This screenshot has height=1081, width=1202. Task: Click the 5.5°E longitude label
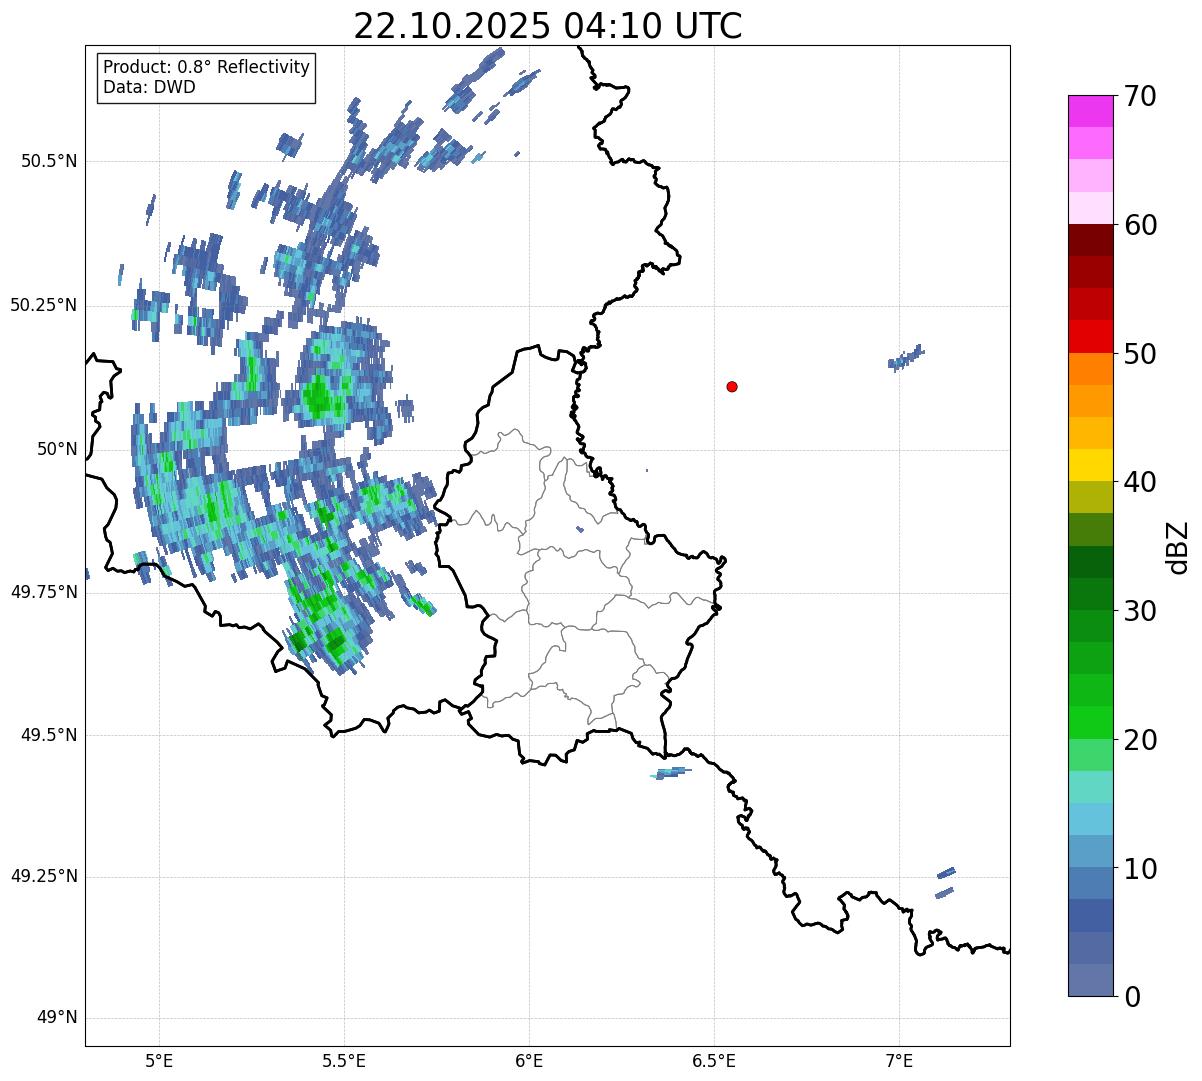tap(344, 1061)
